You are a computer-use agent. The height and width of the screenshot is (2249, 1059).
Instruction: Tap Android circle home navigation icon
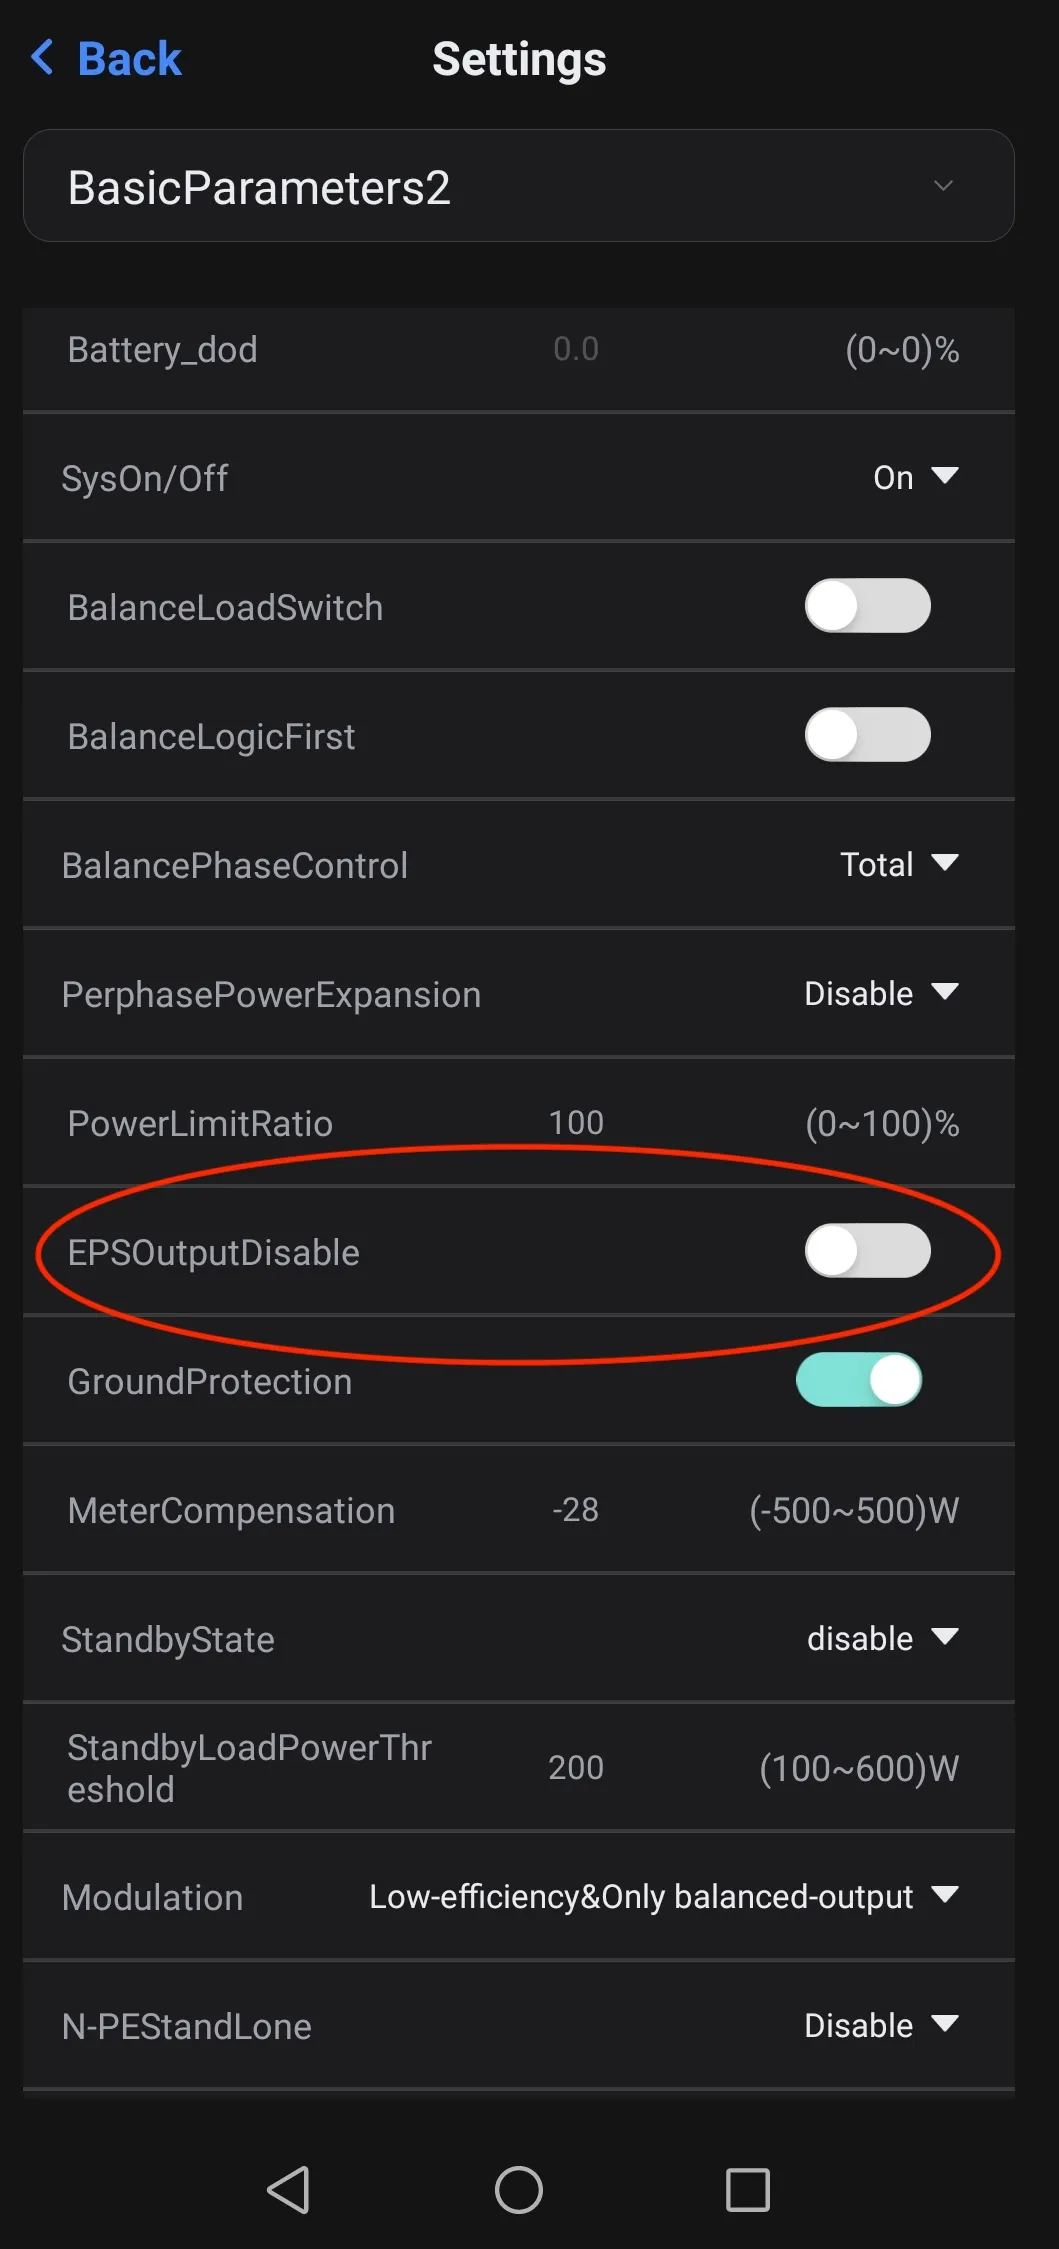point(519,2190)
